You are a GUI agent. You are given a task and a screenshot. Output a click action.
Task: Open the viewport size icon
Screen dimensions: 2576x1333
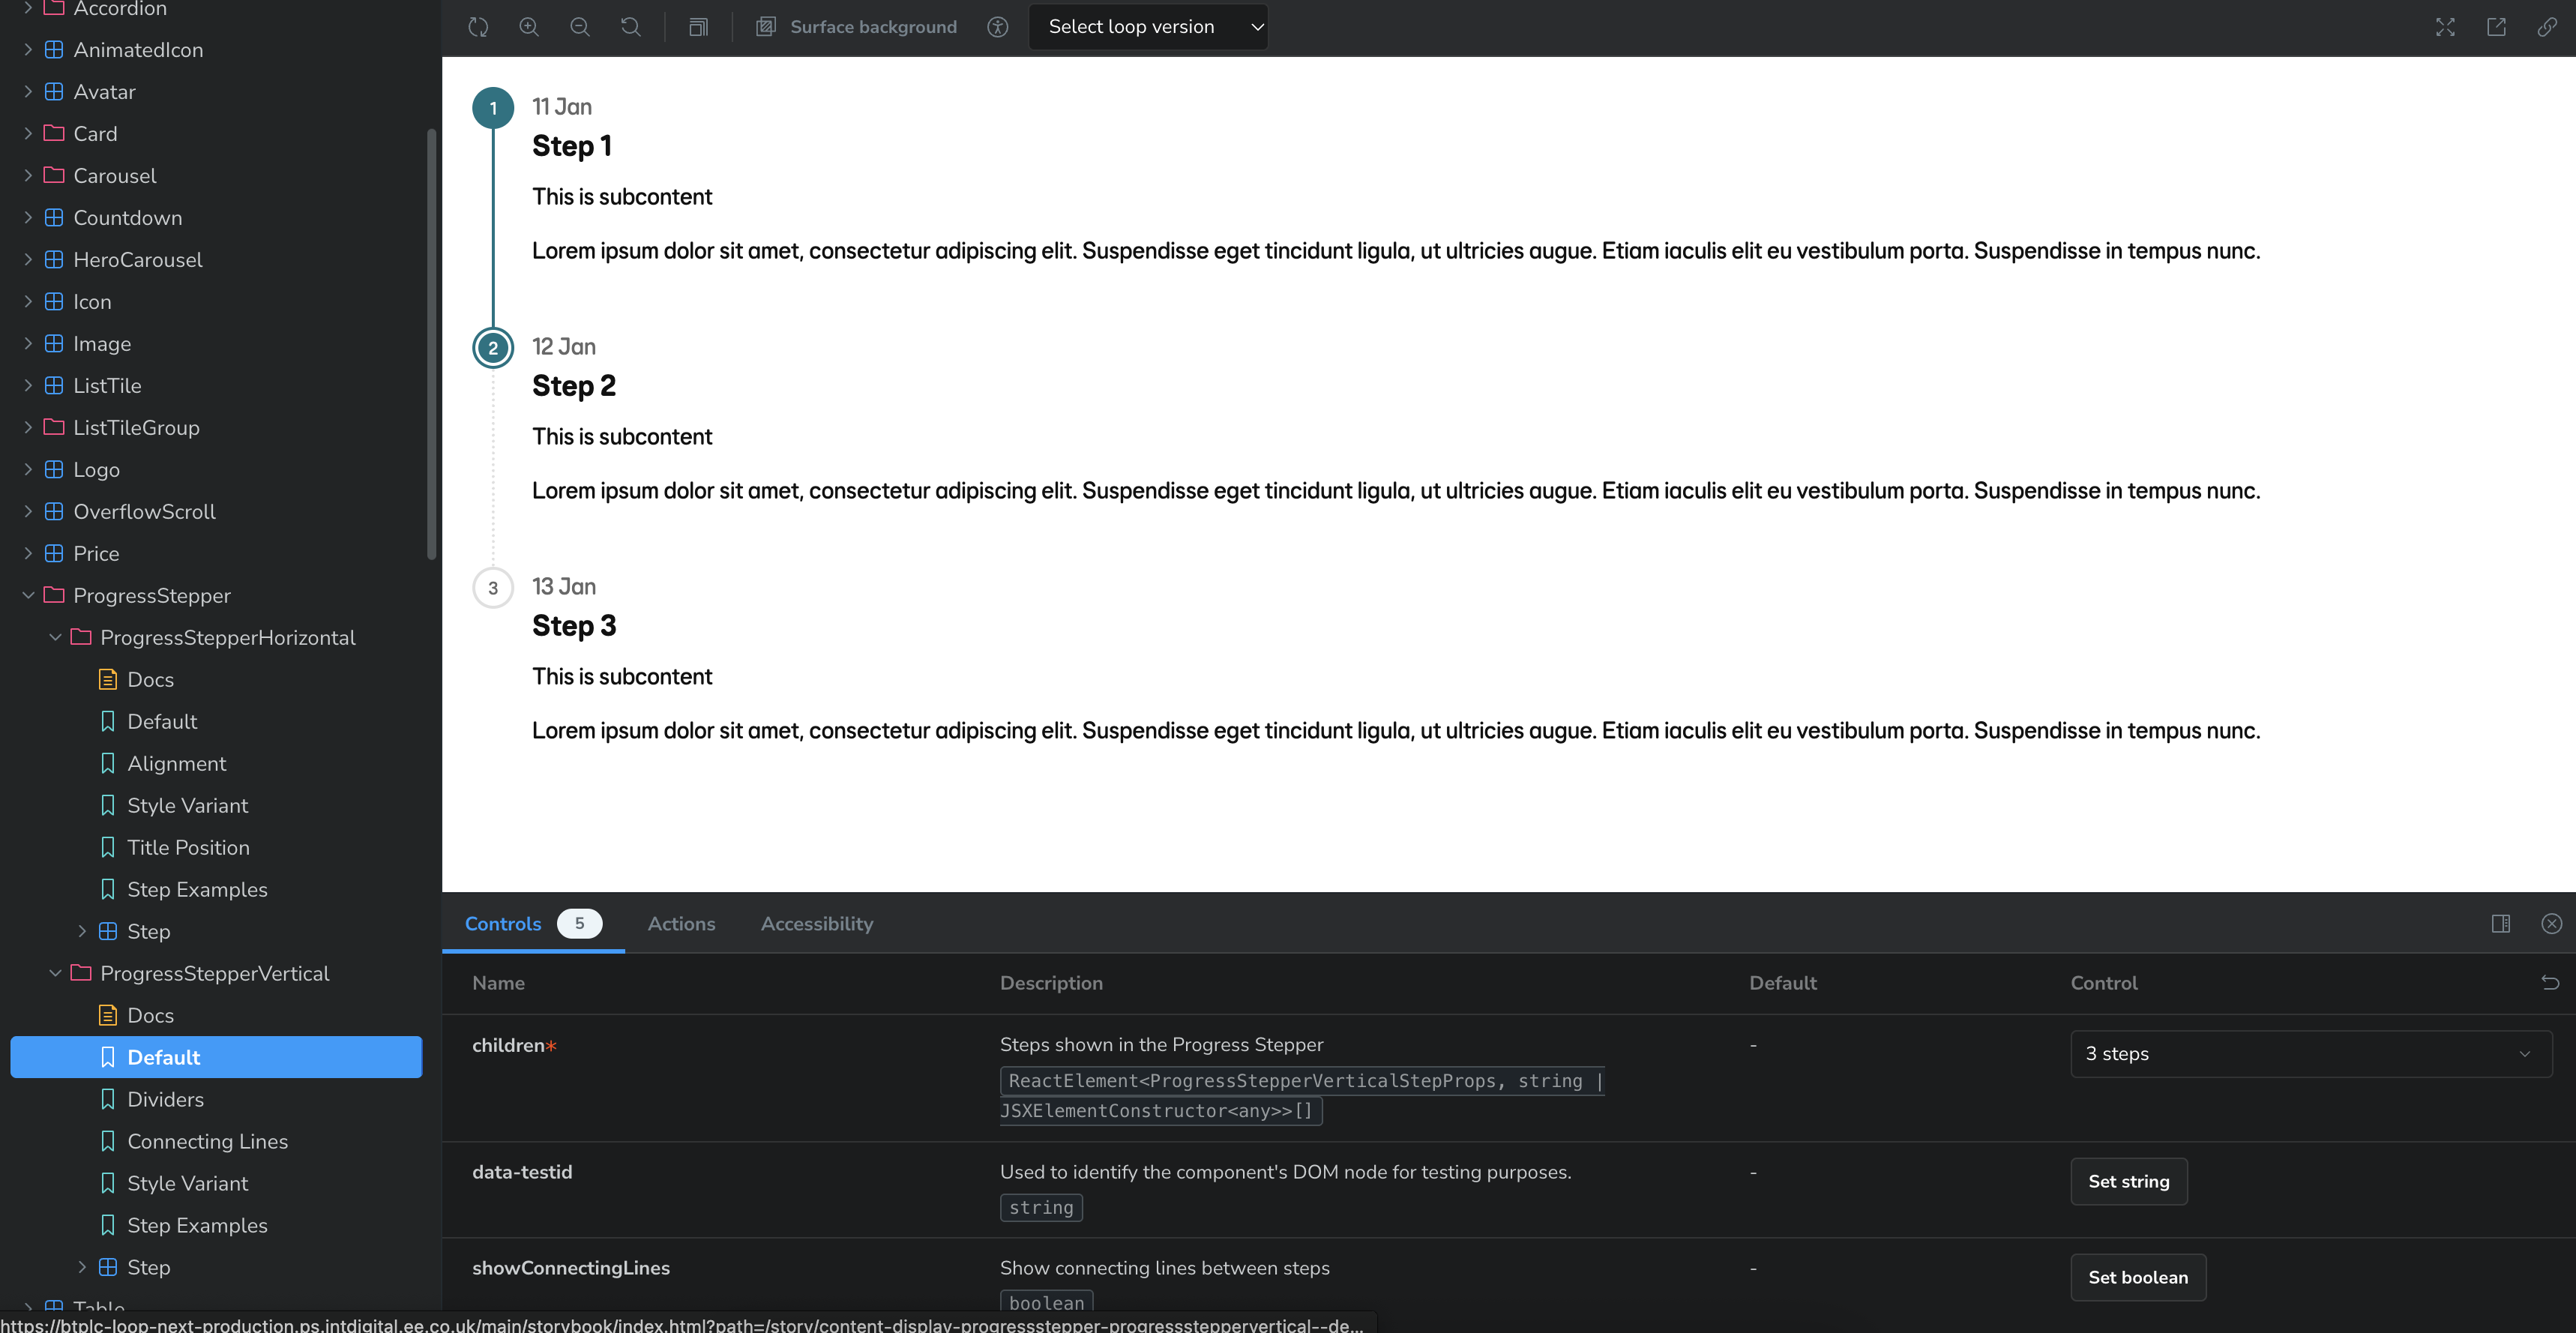[698, 27]
